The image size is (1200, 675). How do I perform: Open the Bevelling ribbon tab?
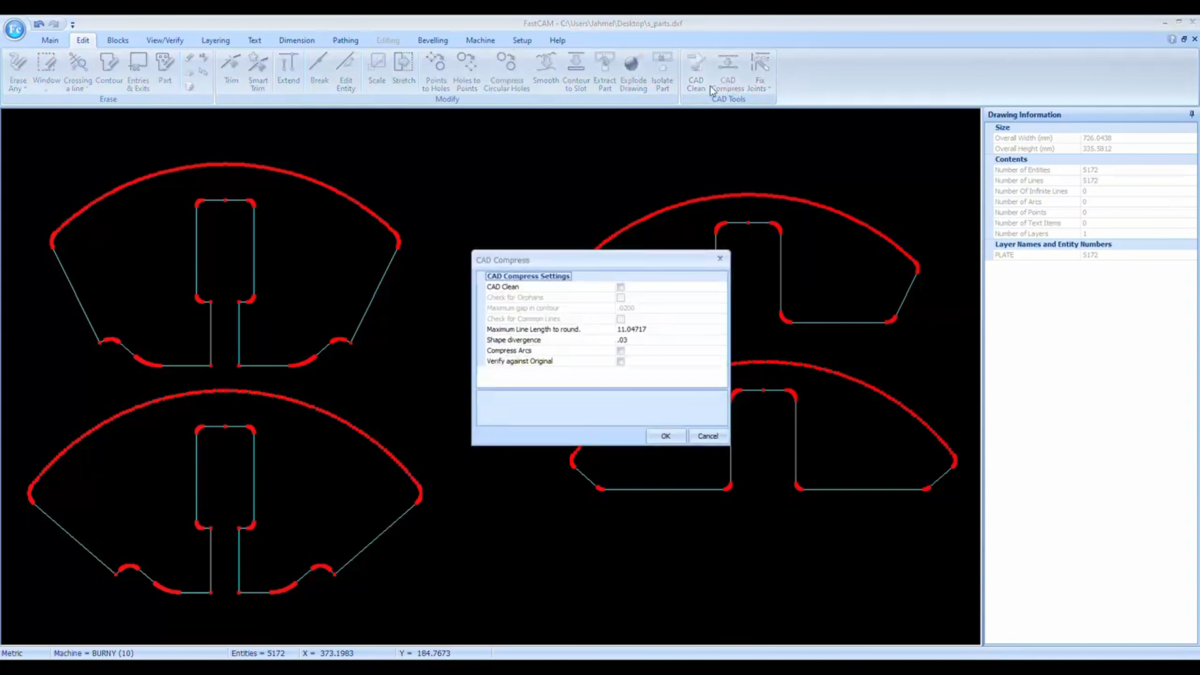click(433, 41)
